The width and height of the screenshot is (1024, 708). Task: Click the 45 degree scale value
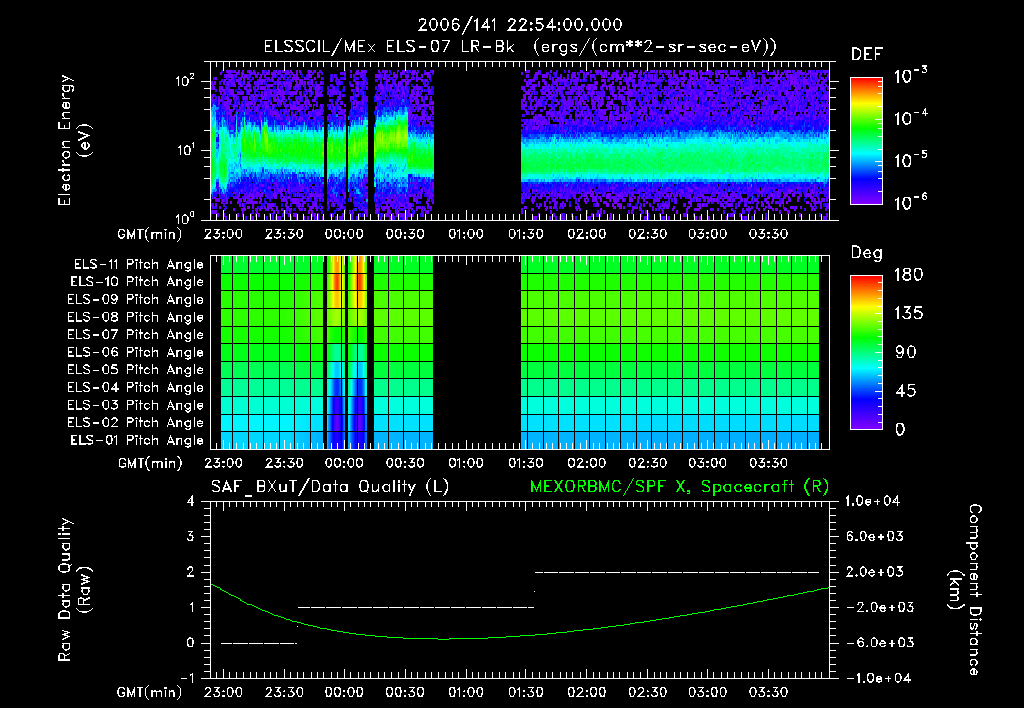908,391
